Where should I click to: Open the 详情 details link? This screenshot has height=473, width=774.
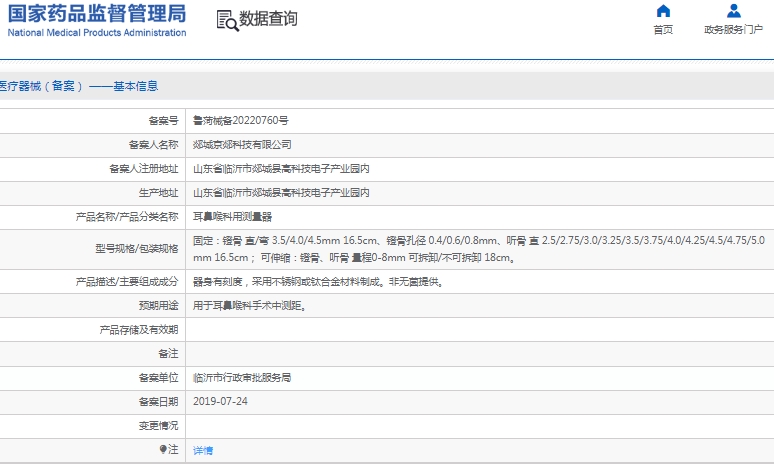coord(203,450)
